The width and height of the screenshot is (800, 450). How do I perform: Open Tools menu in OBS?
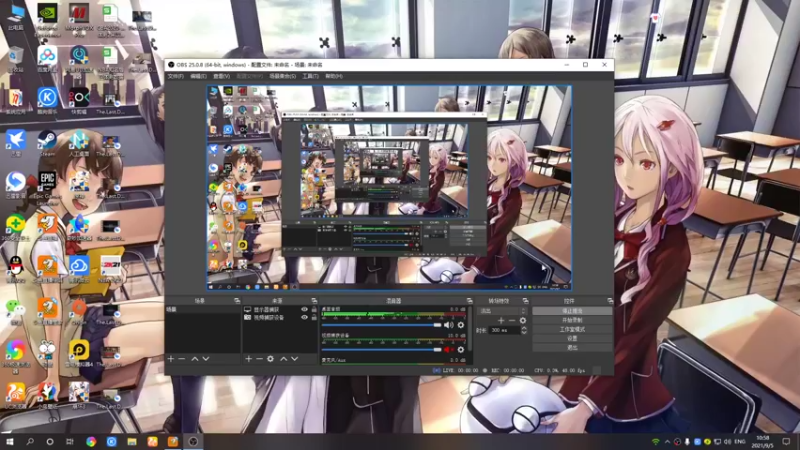[x=310, y=76]
